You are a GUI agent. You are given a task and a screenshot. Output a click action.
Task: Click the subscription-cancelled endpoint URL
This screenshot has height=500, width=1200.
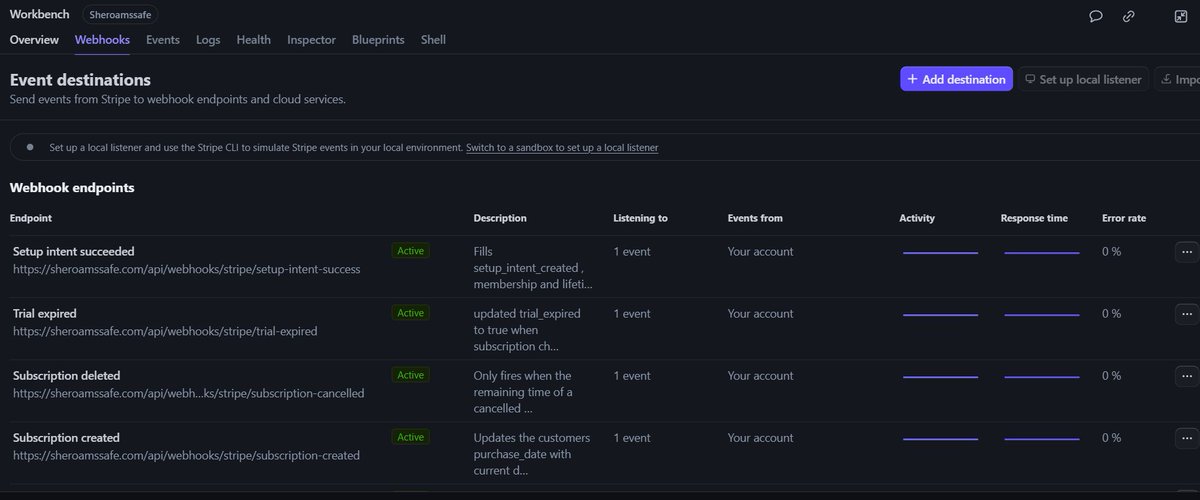point(189,393)
